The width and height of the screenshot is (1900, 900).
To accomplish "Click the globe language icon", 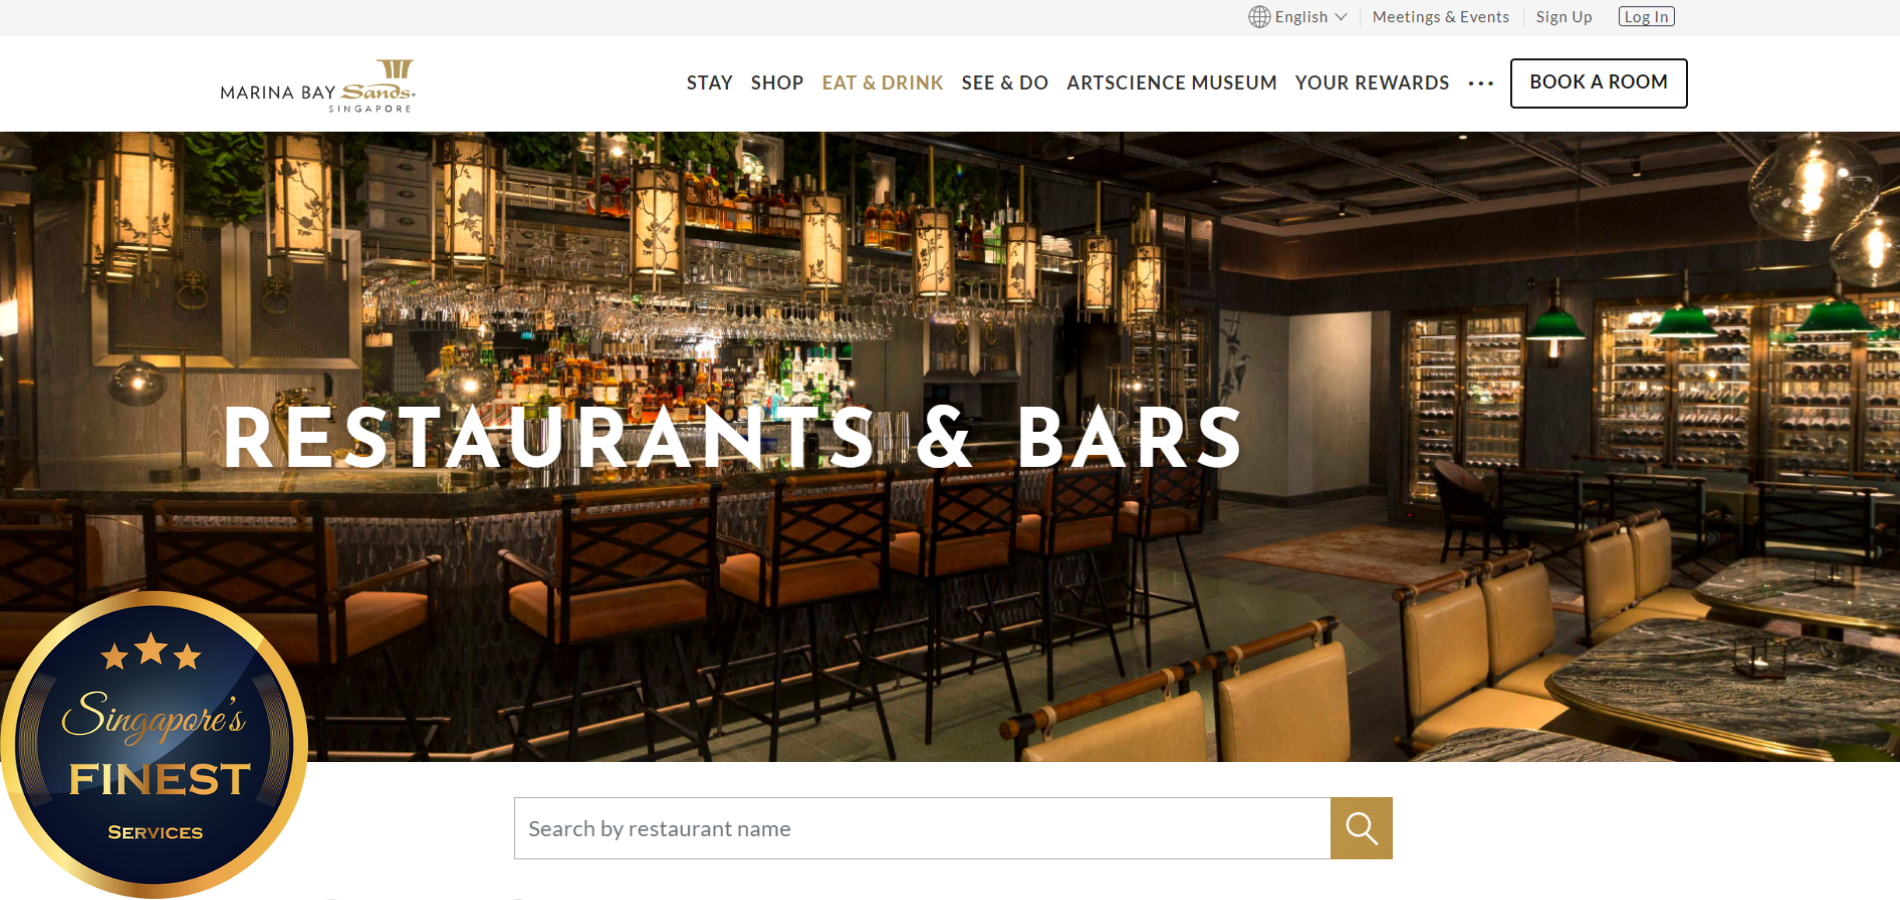I will point(1259,17).
